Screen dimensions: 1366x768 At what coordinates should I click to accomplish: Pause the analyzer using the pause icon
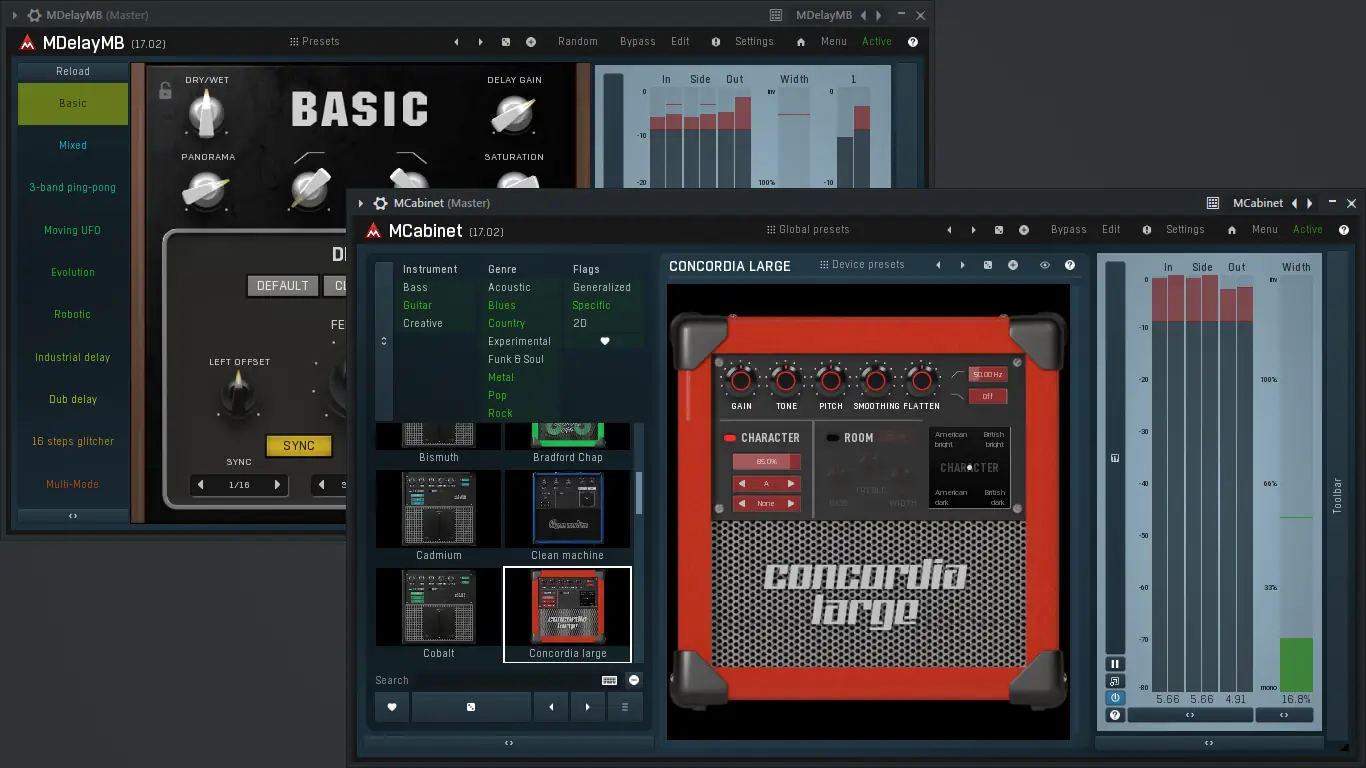[x=1114, y=663]
